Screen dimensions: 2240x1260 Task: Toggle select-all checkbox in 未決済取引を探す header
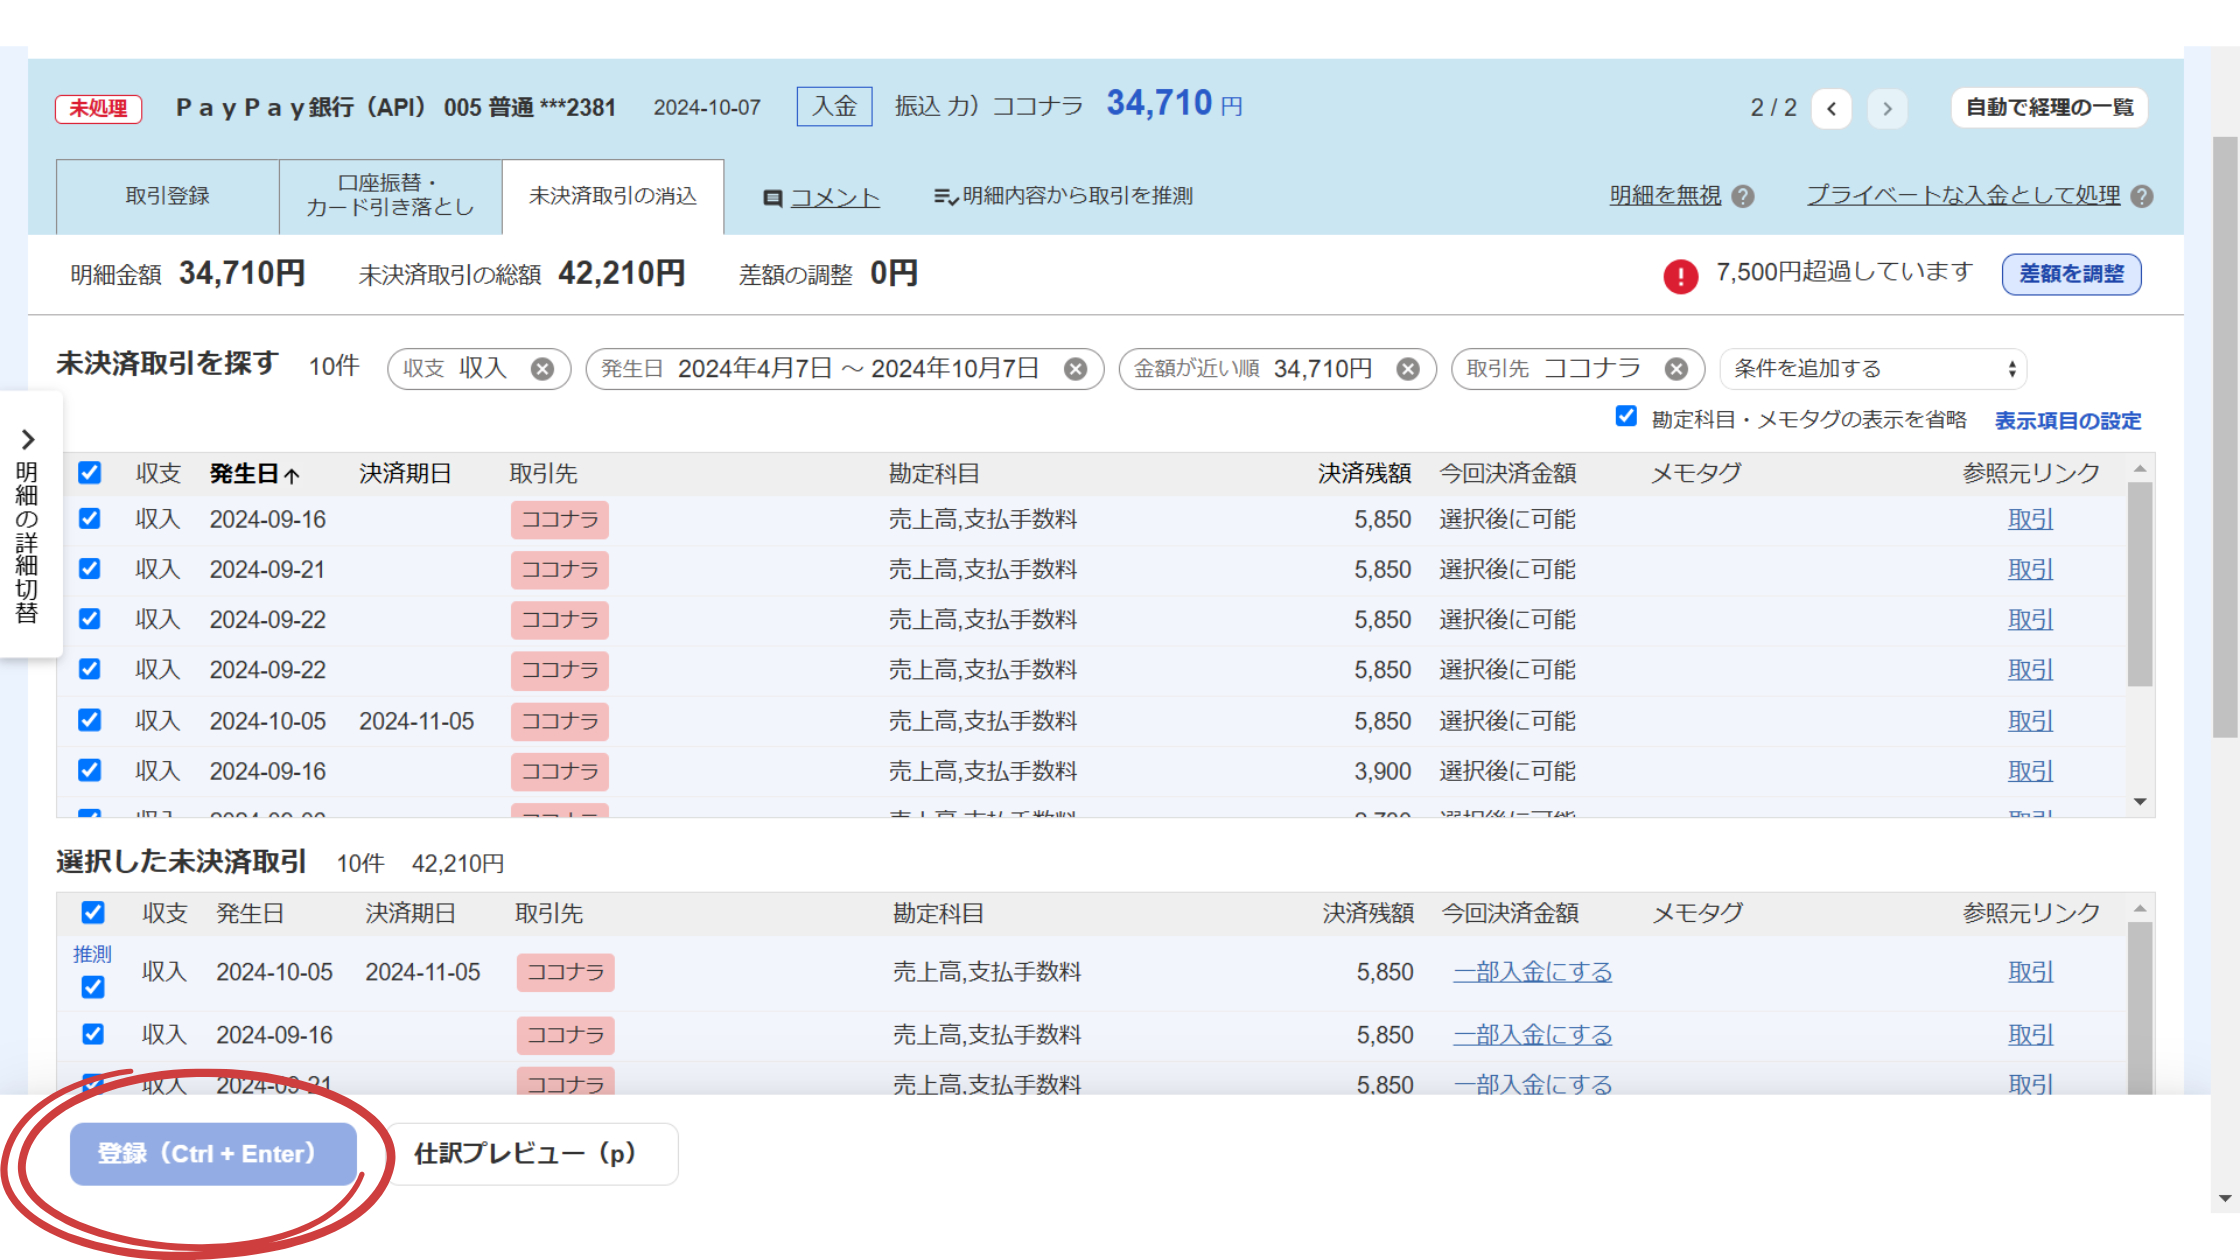coord(90,472)
